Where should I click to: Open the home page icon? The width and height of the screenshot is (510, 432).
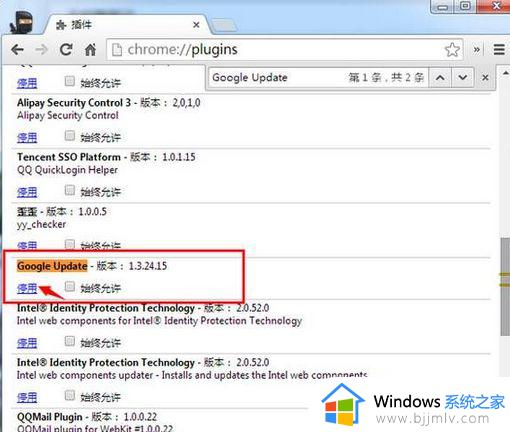tap(90, 50)
